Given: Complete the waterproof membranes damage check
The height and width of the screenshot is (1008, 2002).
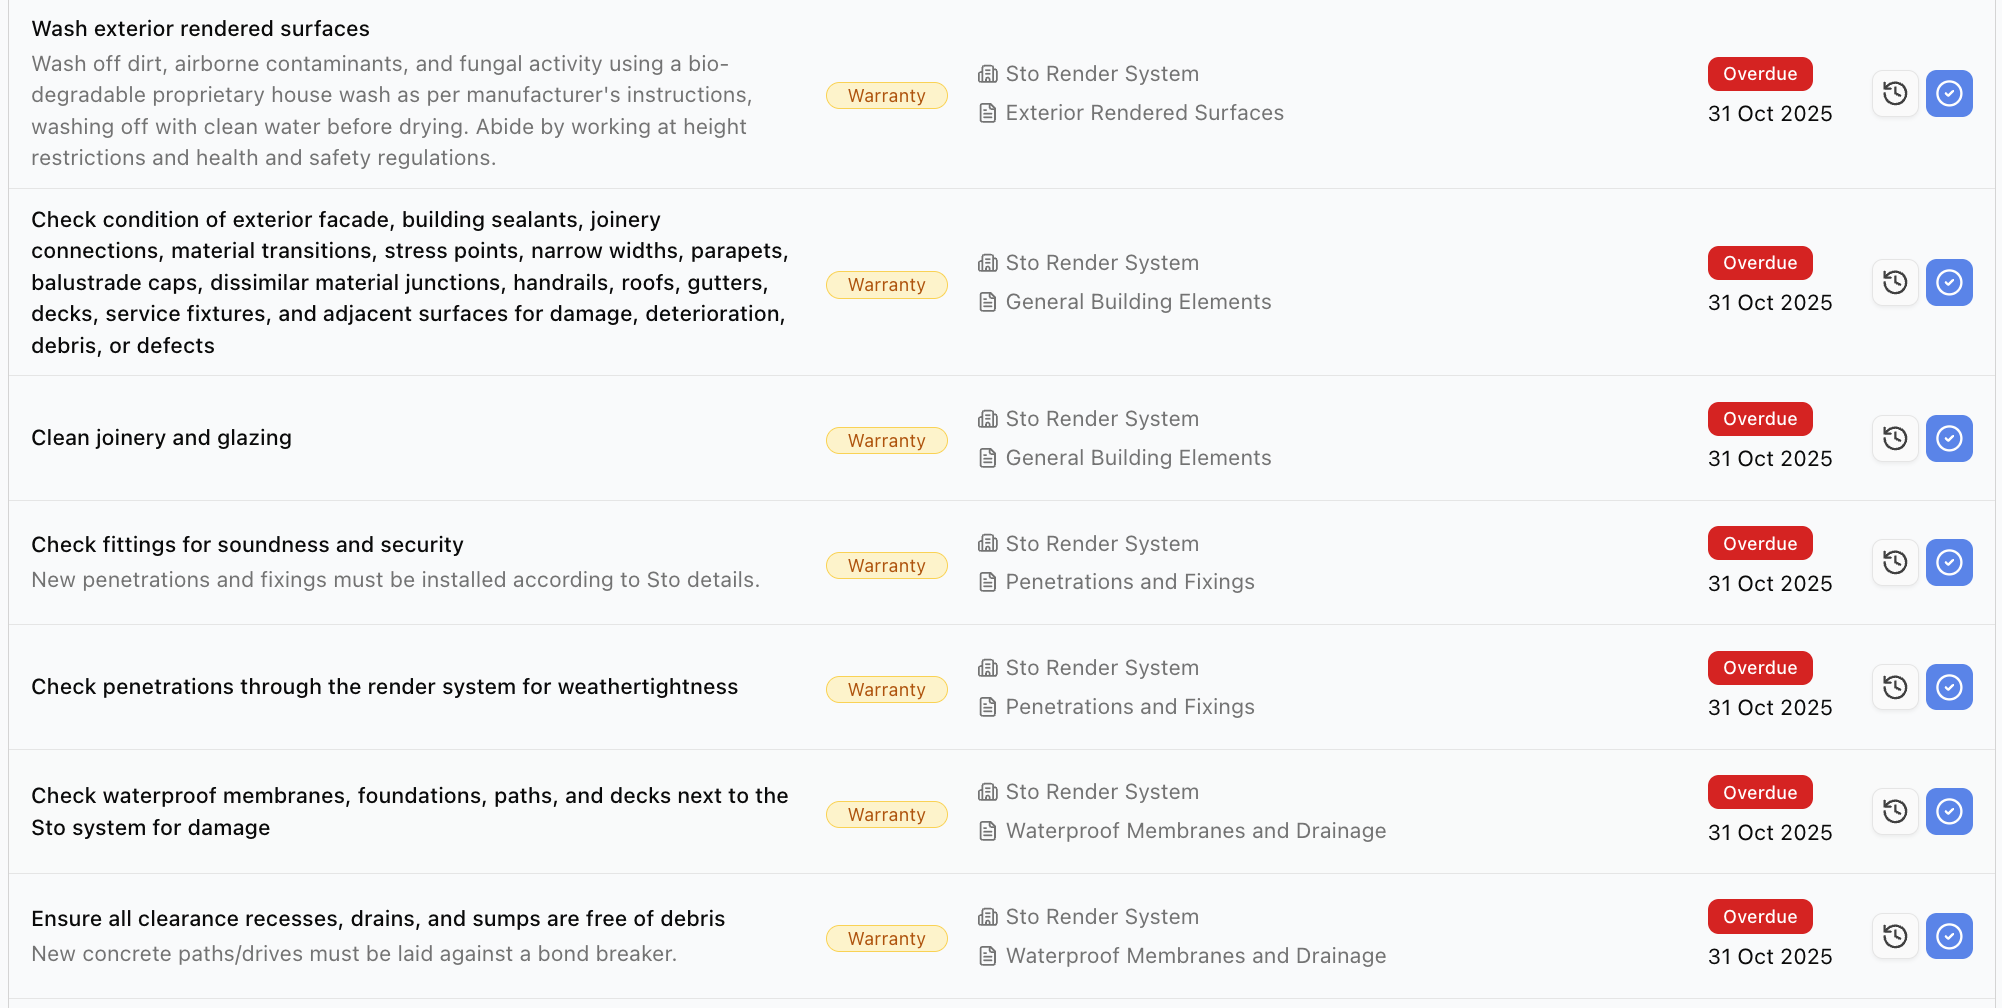Looking at the screenshot, I should pyautogui.click(x=1949, y=811).
